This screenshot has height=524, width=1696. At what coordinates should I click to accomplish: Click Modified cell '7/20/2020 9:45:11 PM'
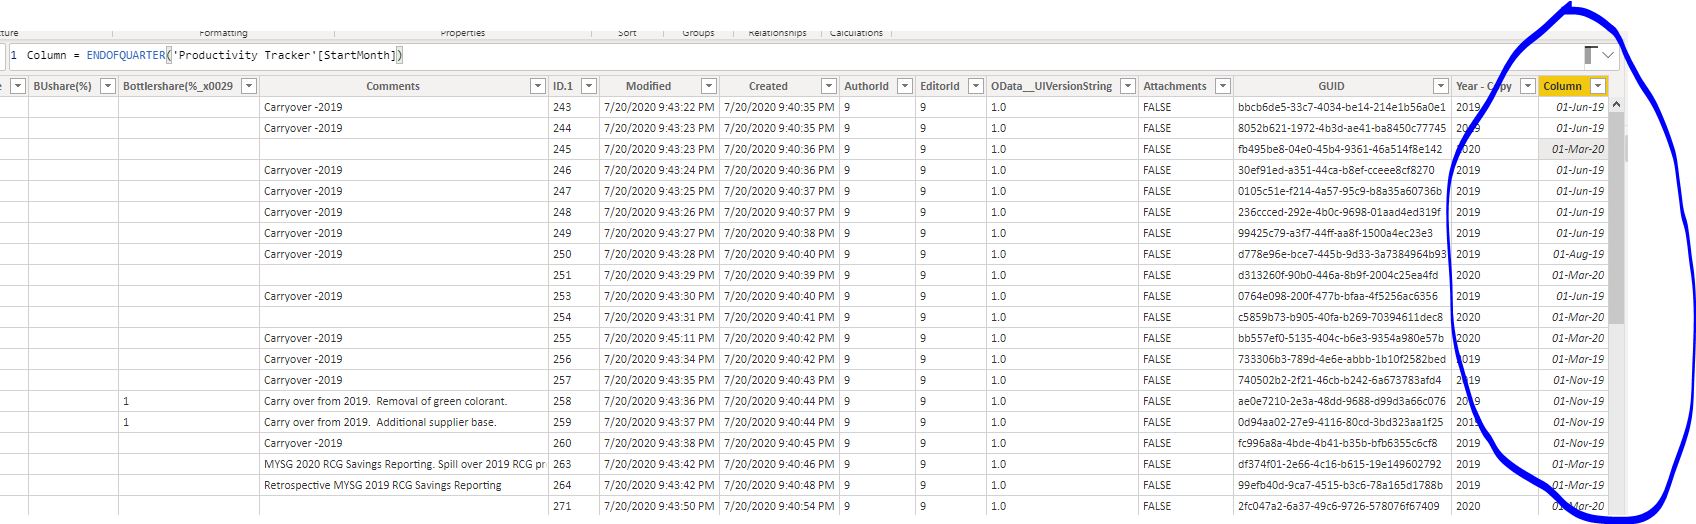[x=659, y=338]
